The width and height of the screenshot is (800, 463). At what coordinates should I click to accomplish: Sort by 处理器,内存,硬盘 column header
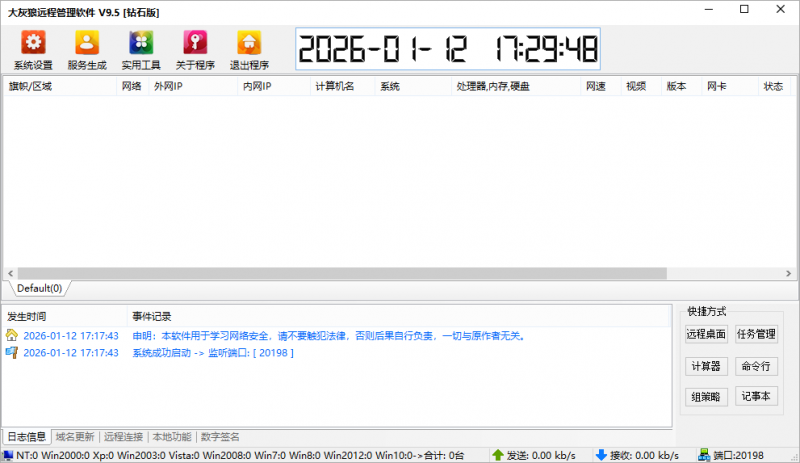516,86
